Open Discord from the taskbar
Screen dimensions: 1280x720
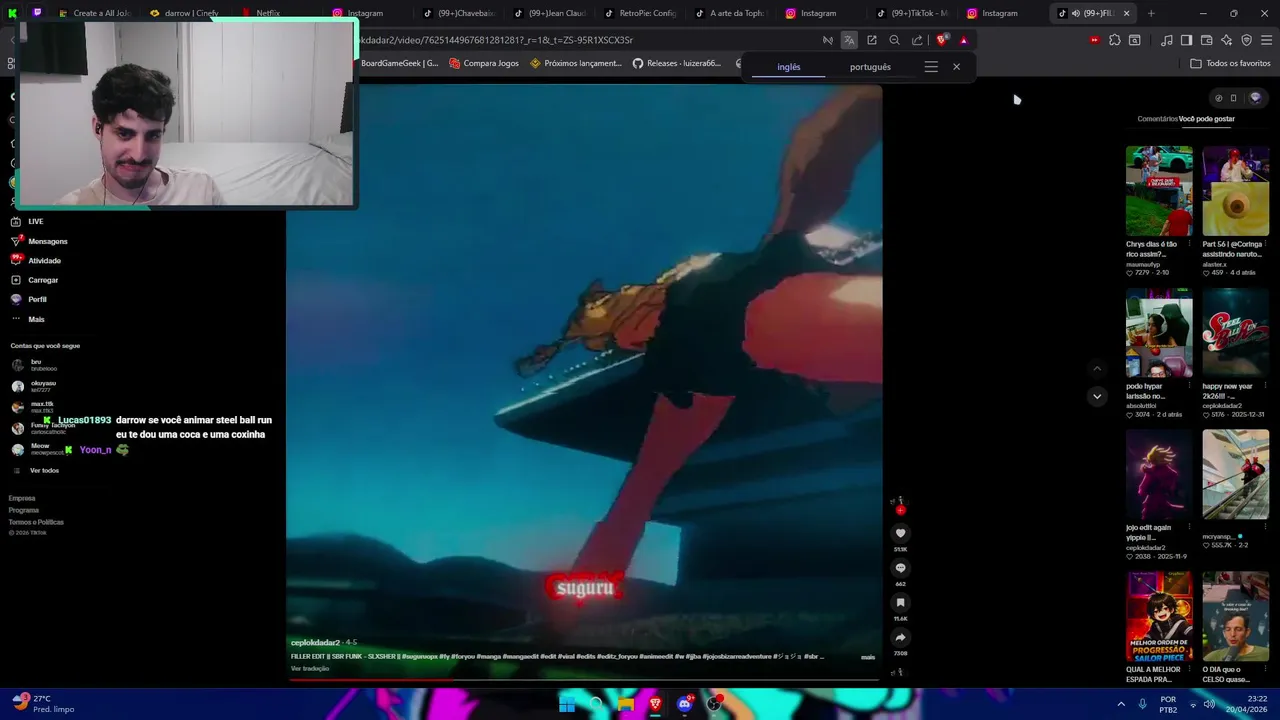(x=685, y=704)
